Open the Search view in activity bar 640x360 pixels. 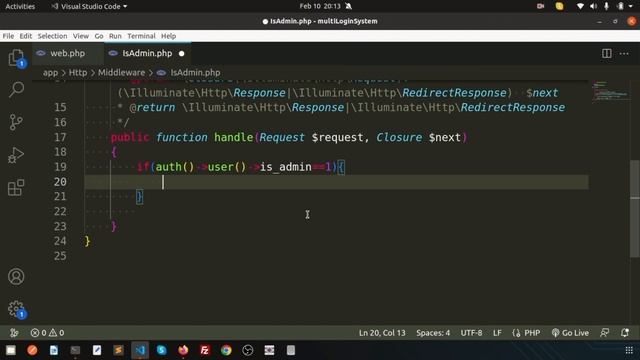point(16,89)
